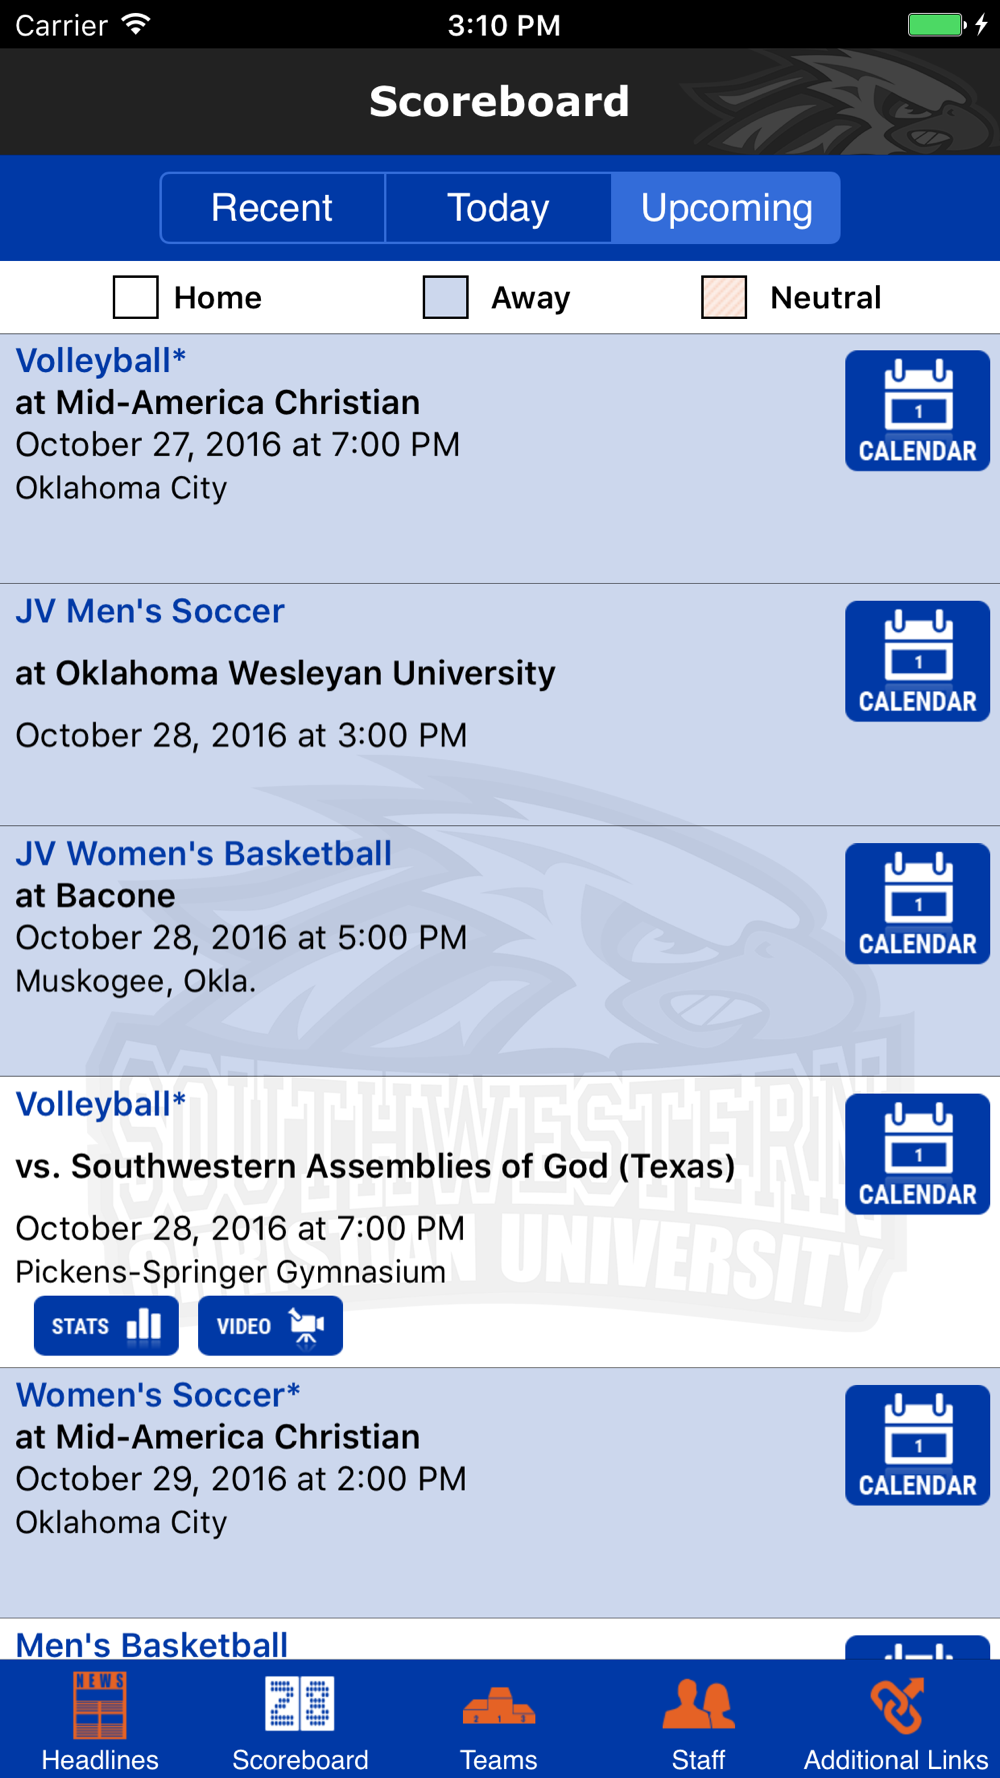This screenshot has width=1000, height=1778.
Task: Switch to the Today tab
Action: tap(498, 208)
